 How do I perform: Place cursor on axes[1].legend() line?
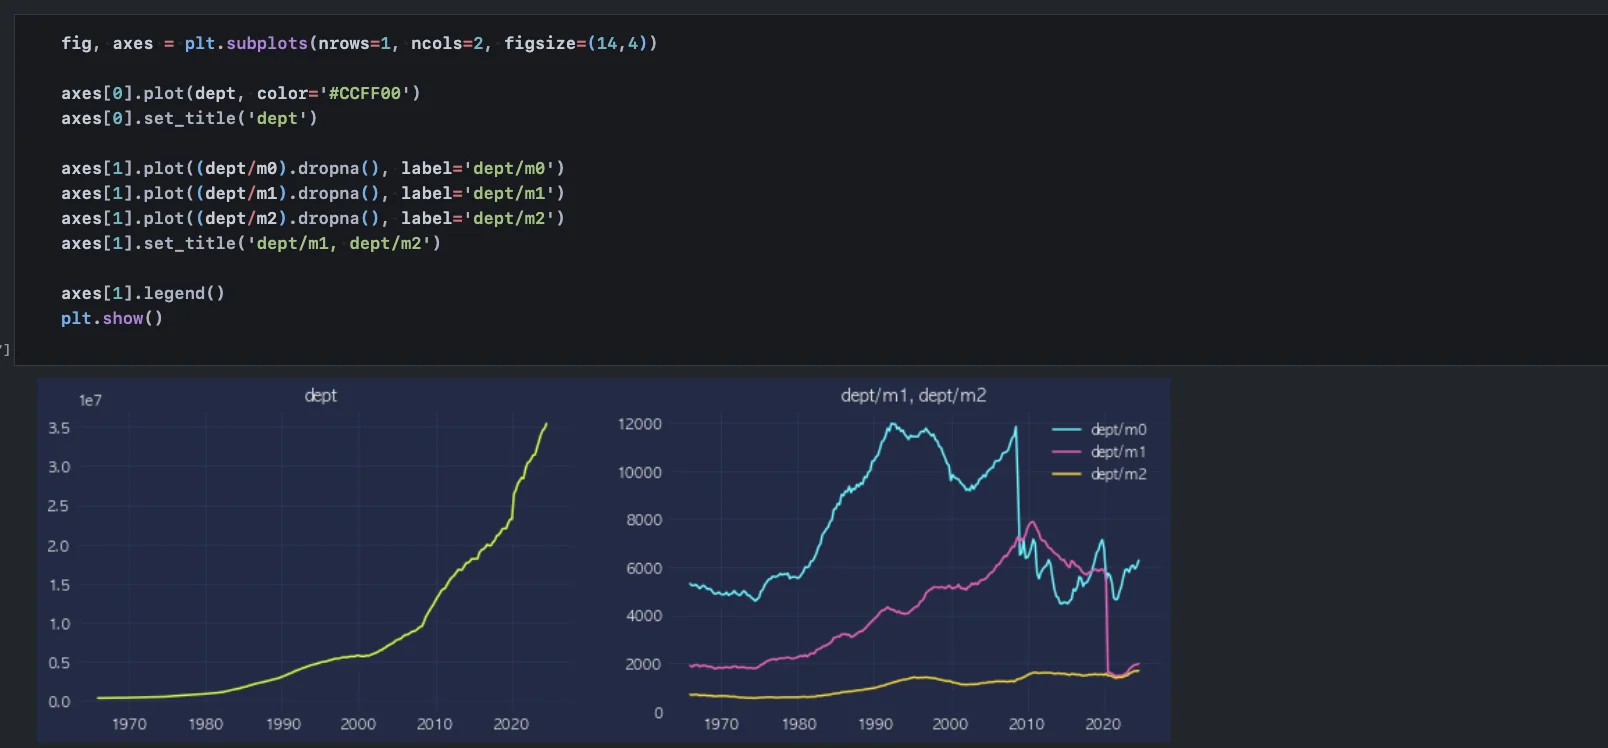[x=142, y=293]
